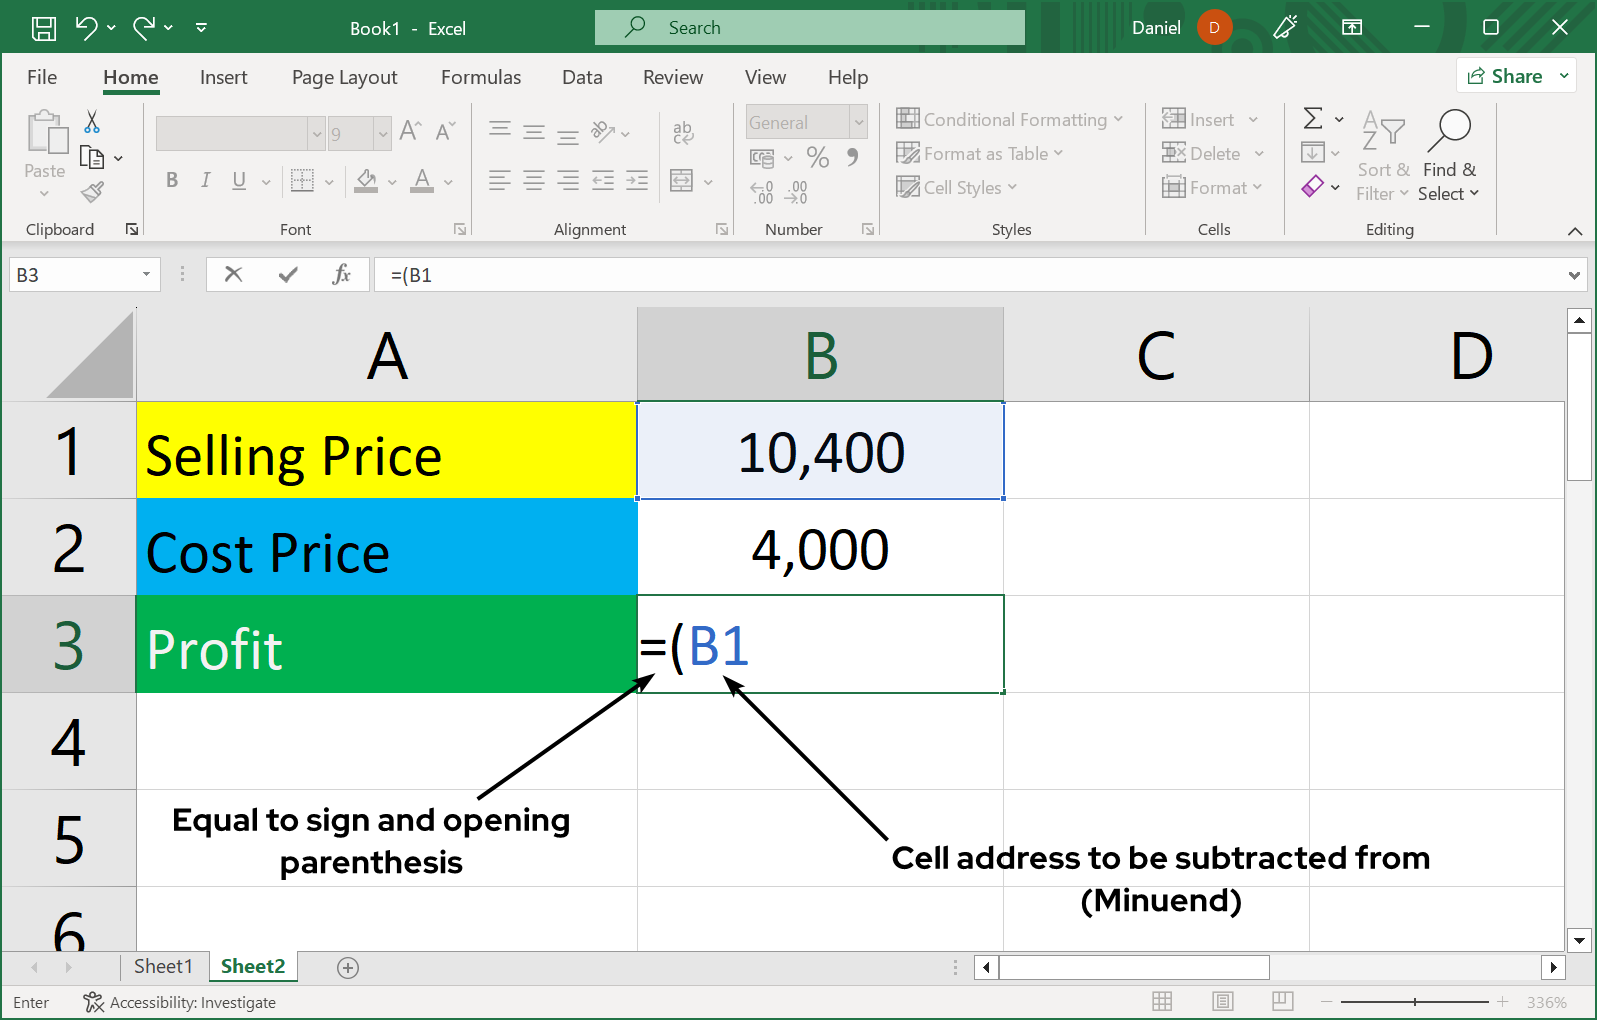The width and height of the screenshot is (1597, 1020).
Task: Decrease indent of cell contents
Action: coord(603,180)
